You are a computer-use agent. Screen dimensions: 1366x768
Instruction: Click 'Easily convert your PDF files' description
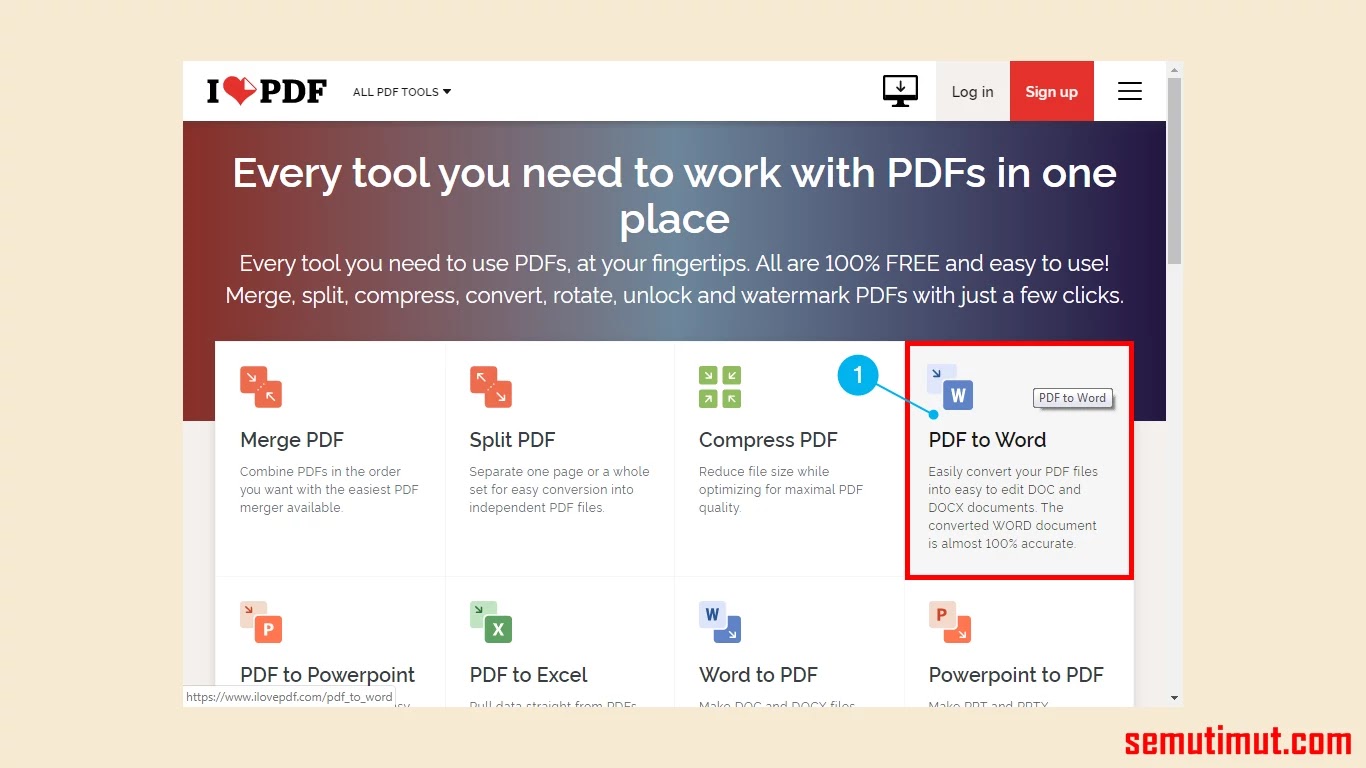click(x=1013, y=507)
